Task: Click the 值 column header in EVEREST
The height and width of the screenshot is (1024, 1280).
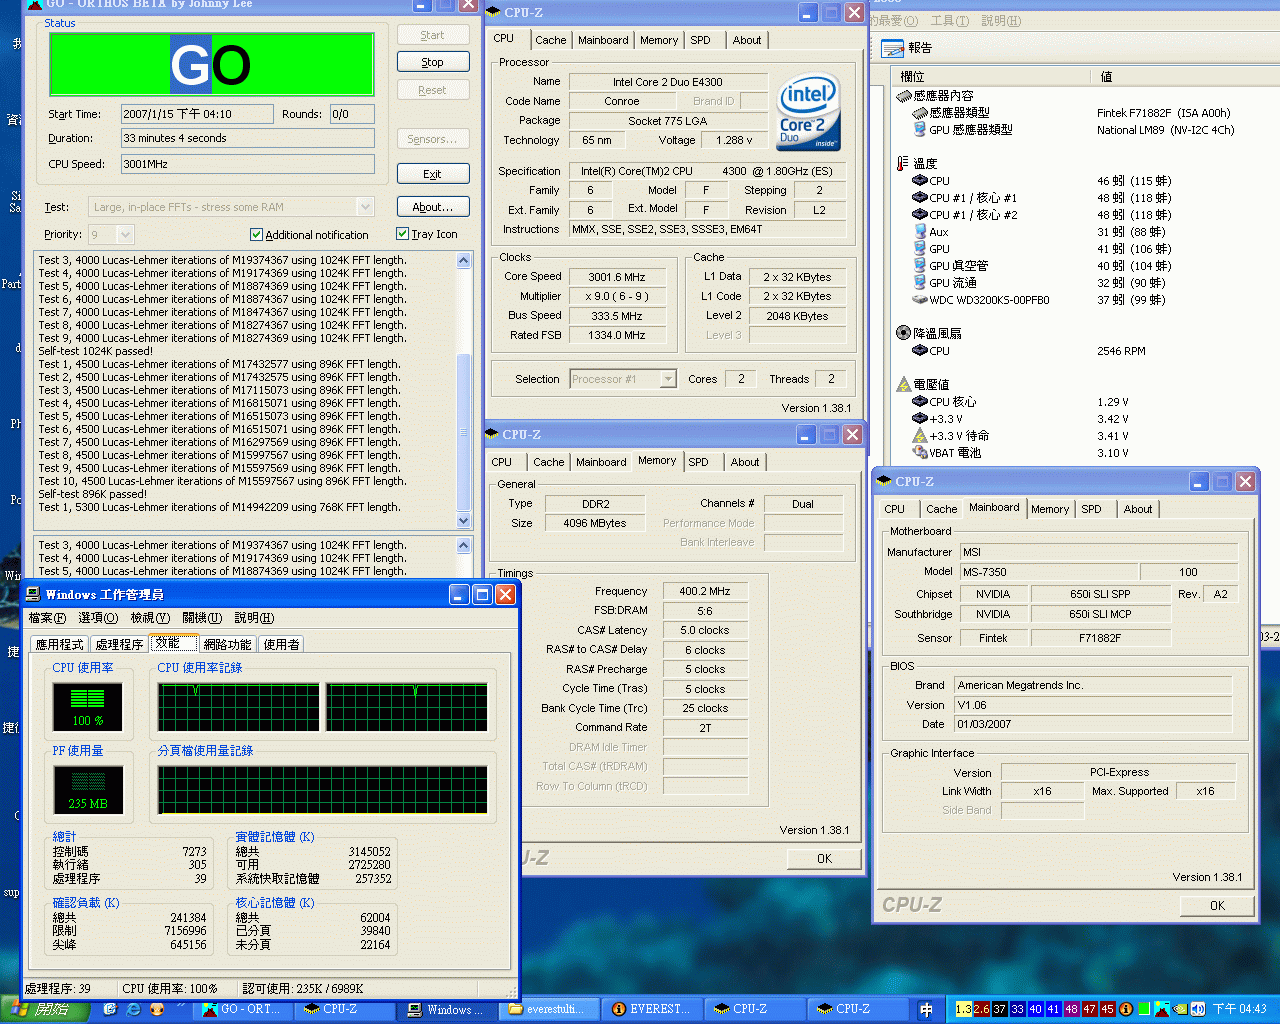Action: coord(1184,76)
